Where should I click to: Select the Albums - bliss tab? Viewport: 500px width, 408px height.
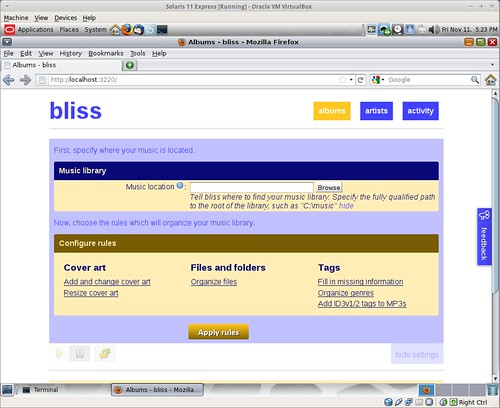[x=62, y=65]
